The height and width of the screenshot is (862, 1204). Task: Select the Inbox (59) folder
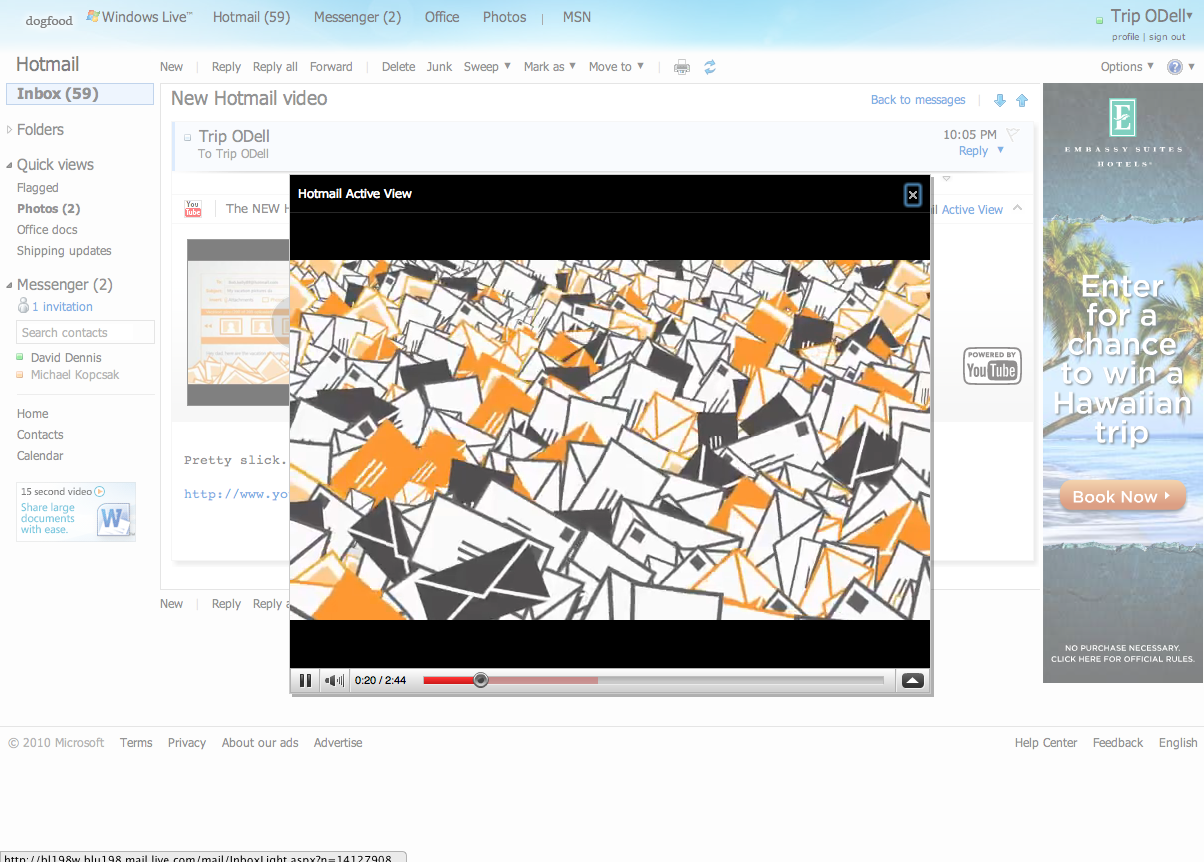[80, 94]
